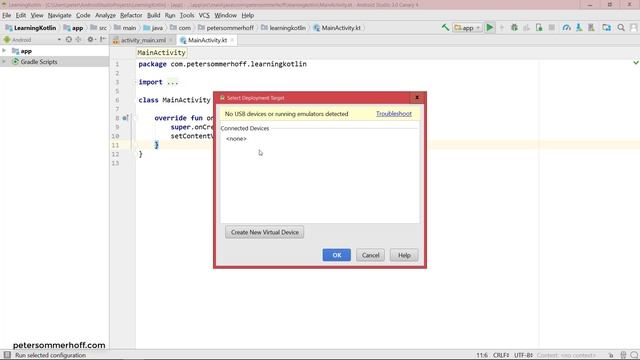Click the Search Everywhere magnifier icon
The width and height of the screenshot is (640, 360).
coord(621,28)
